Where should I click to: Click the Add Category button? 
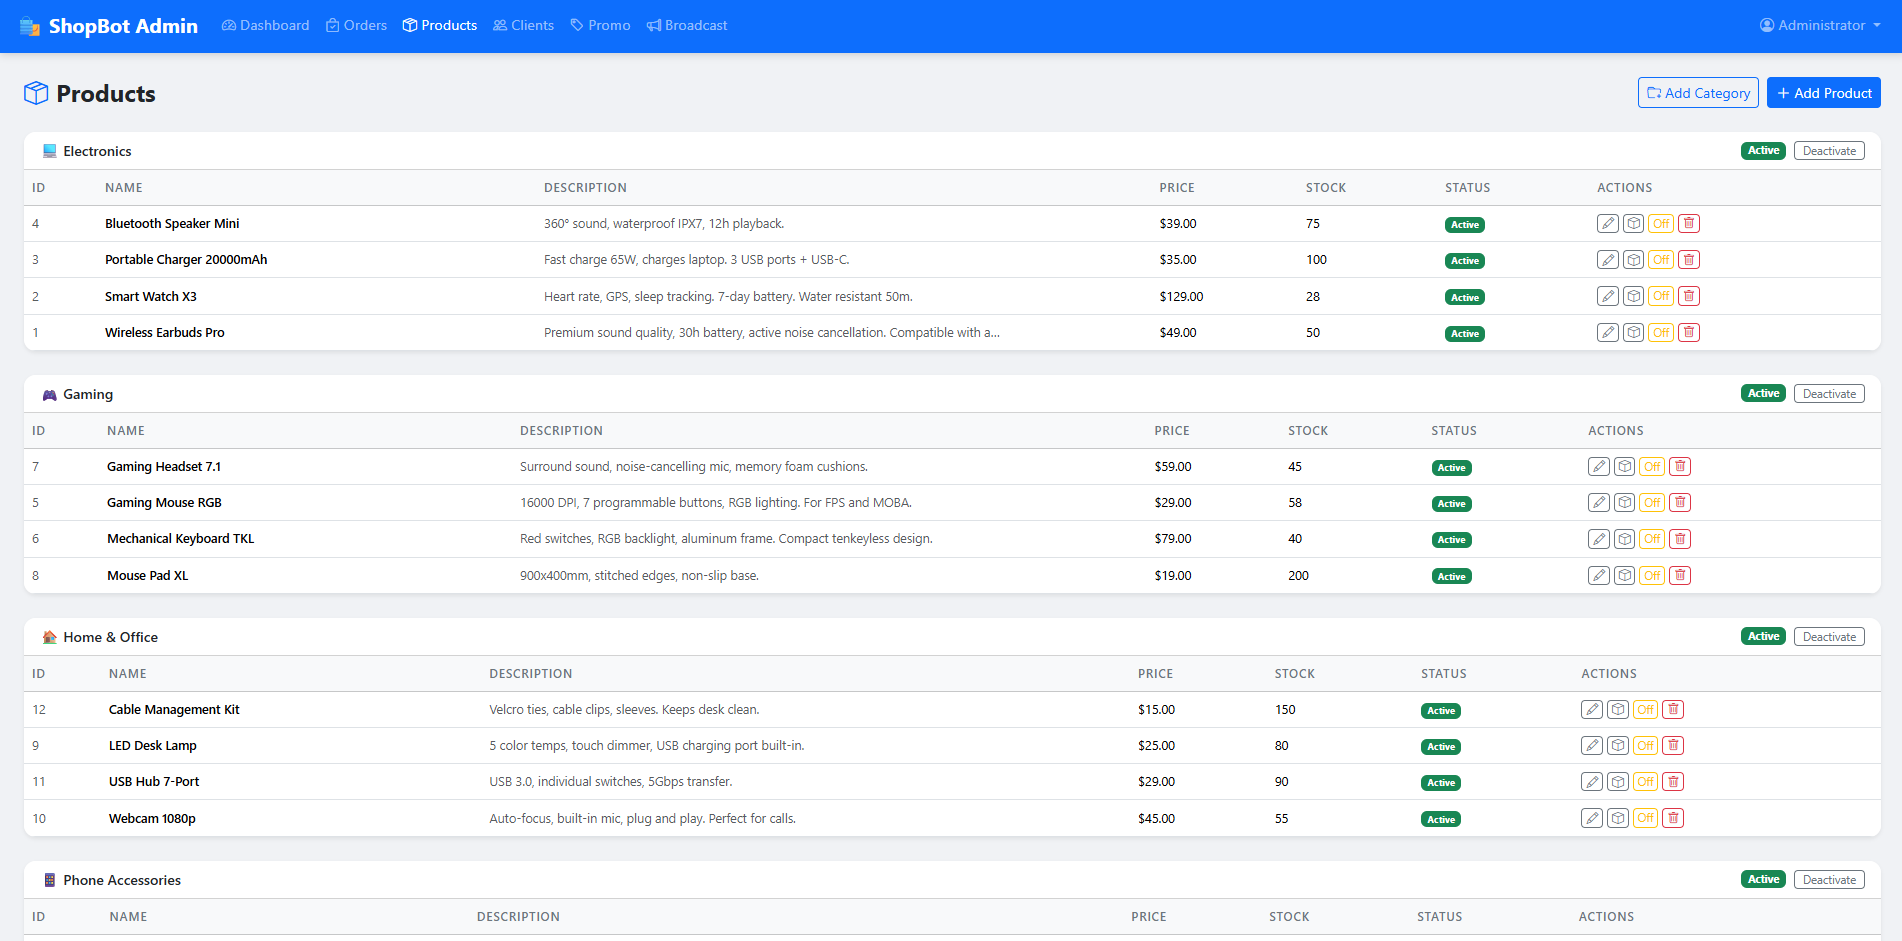[x=1698, y=93]
